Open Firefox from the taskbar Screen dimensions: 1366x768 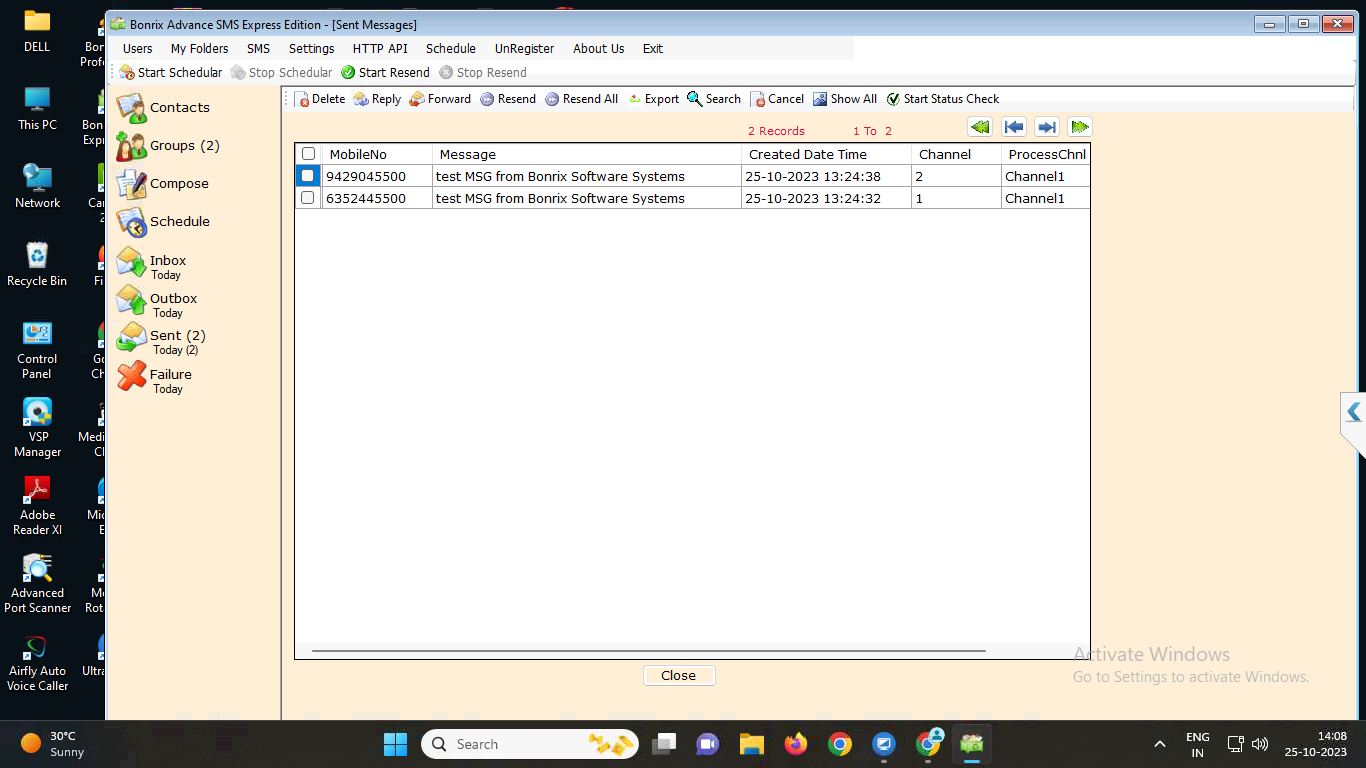coord(796,744)
